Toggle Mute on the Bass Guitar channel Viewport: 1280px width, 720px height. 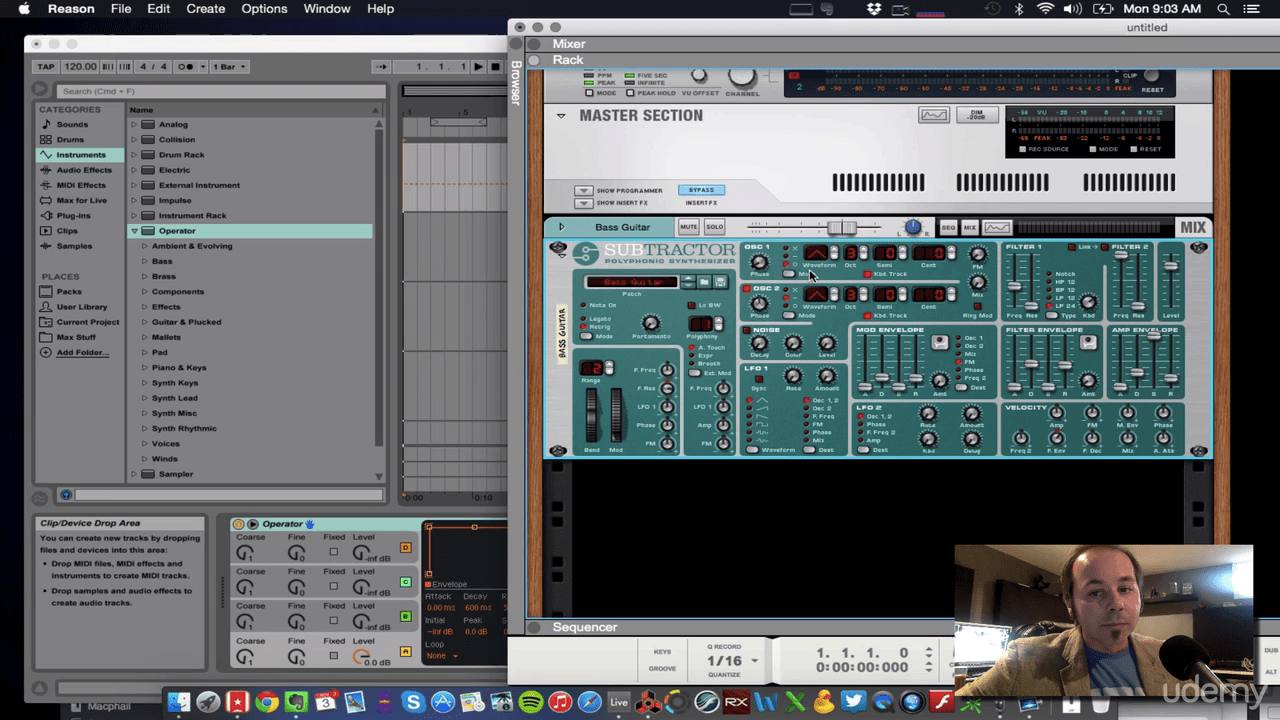[x=689, y=227]
